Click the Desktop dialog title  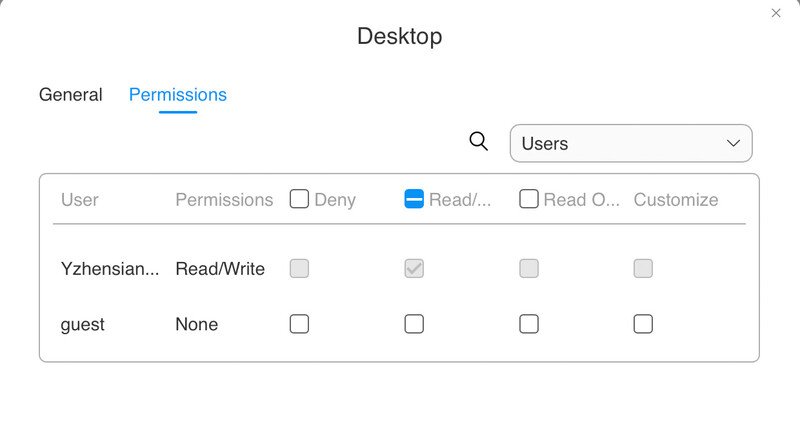click(399, 36)
